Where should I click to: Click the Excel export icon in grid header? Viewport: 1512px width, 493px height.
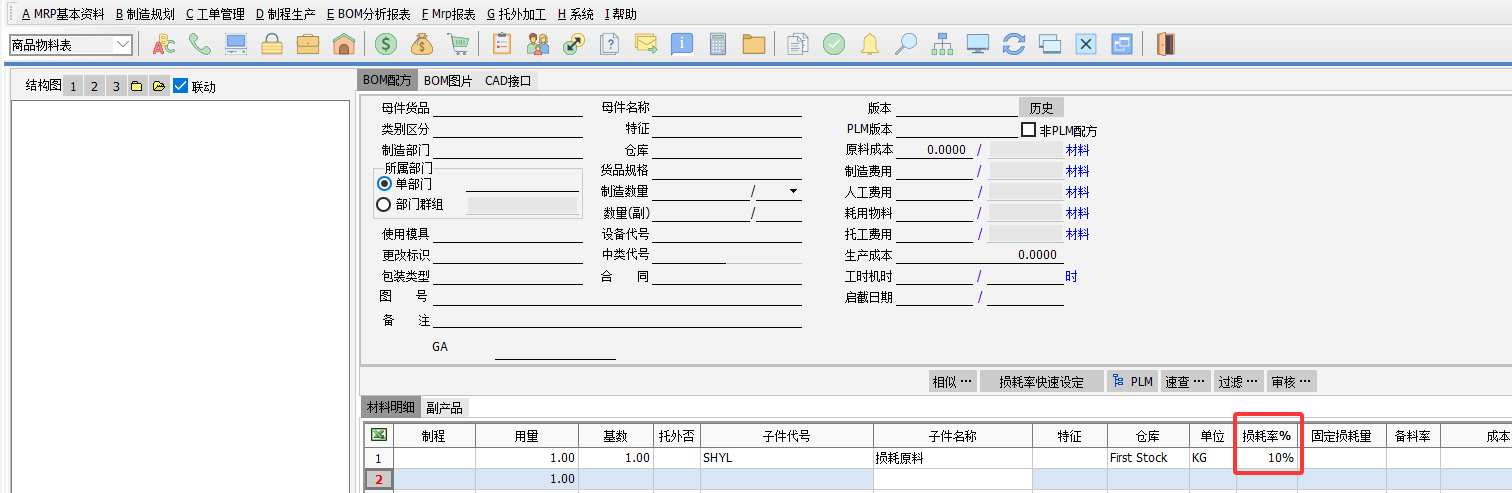(x=379, y=435)
